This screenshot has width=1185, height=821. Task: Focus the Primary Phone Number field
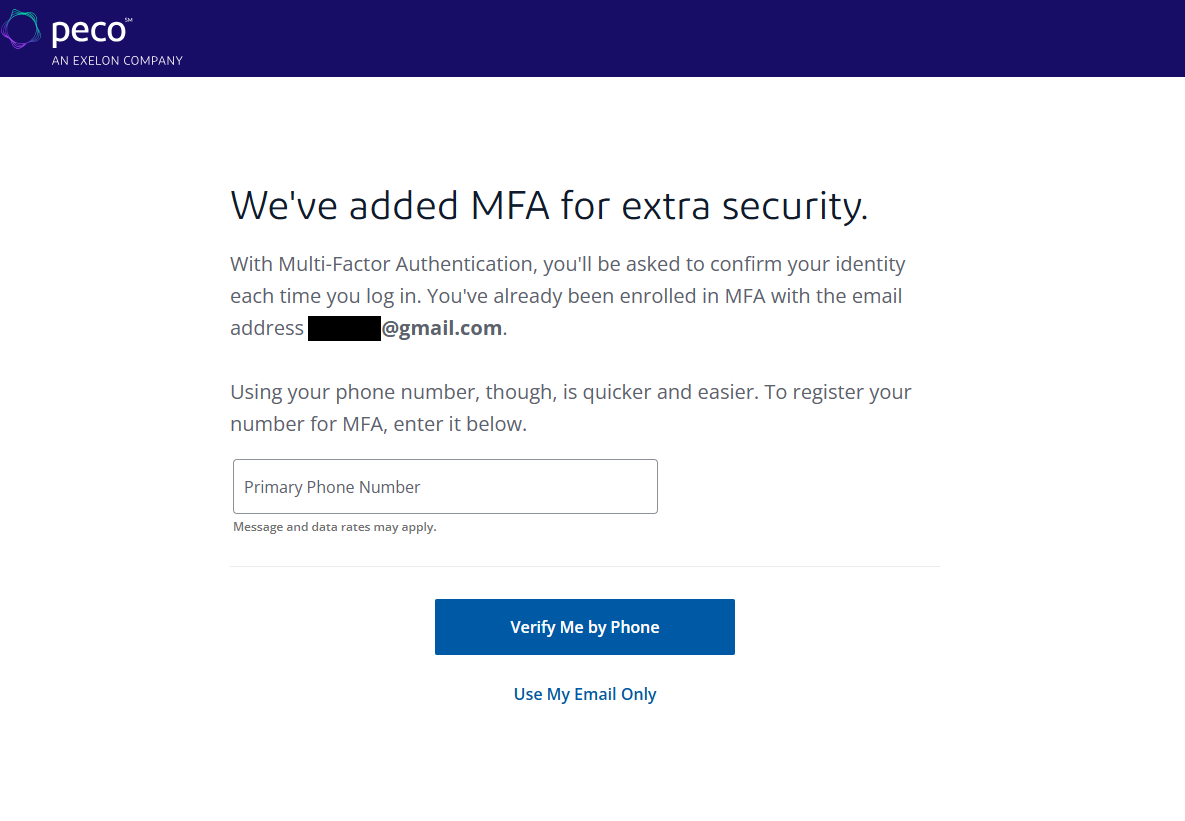[445, 487]
